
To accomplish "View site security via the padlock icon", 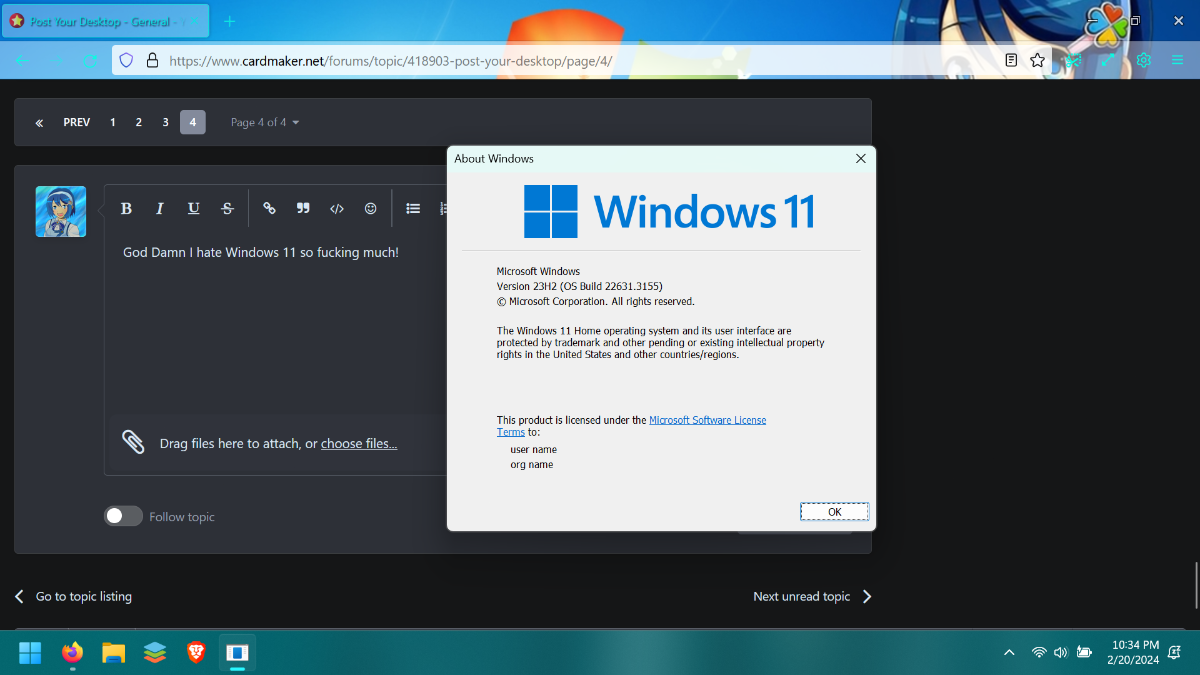I will [x=152, y=60].
